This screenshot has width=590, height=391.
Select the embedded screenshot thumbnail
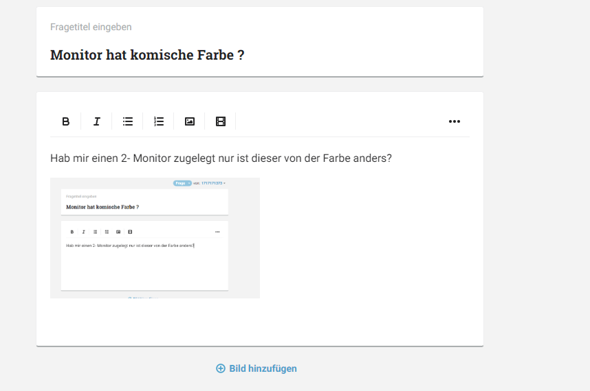coord(155,238)
